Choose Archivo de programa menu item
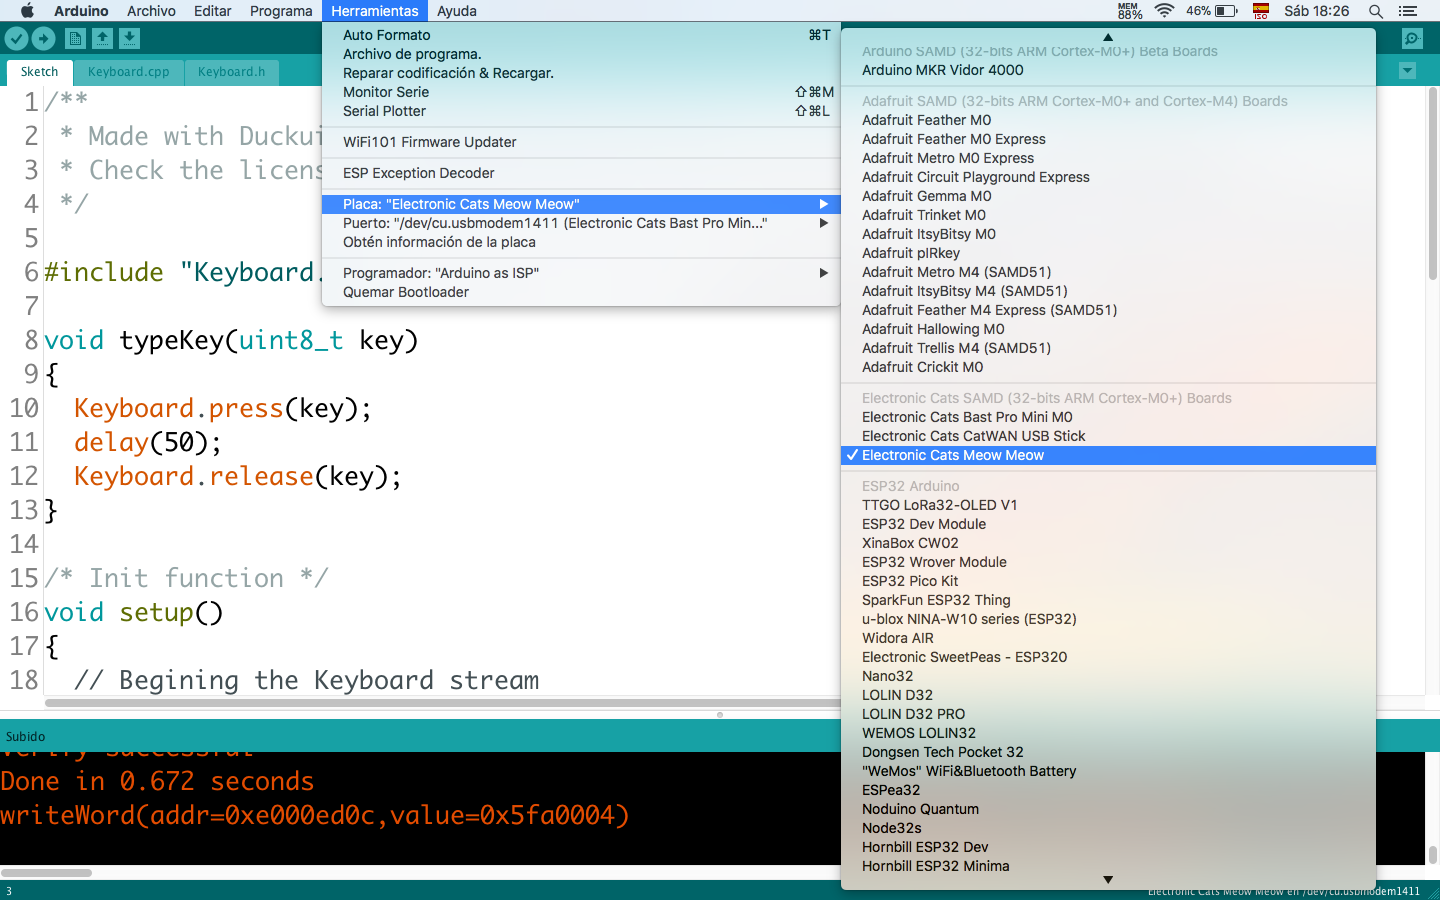 [x=581, y=54]
